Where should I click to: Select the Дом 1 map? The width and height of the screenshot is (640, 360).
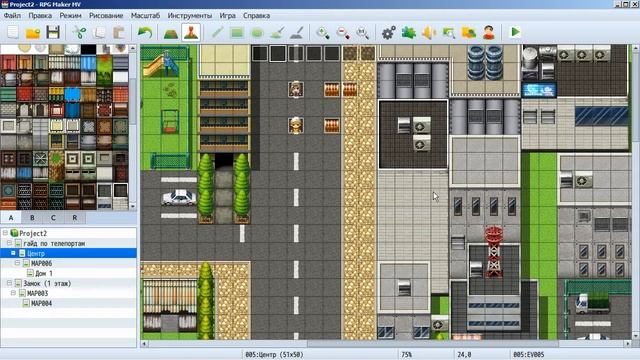[x=44, y=273]
